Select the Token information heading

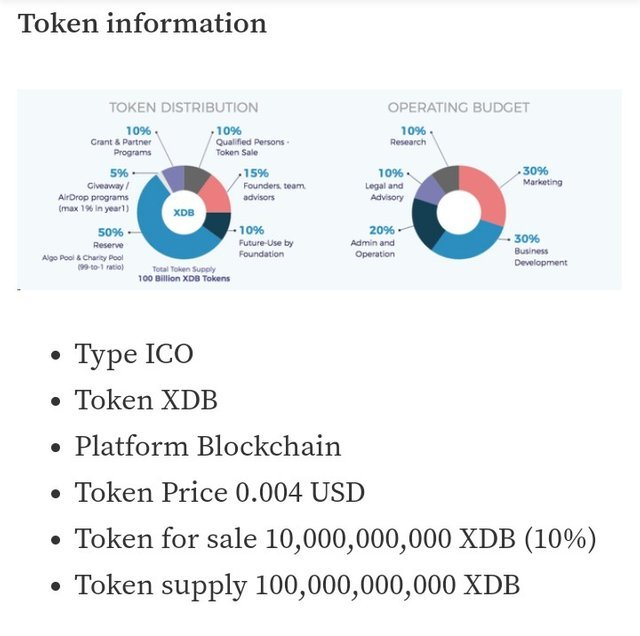142,23
